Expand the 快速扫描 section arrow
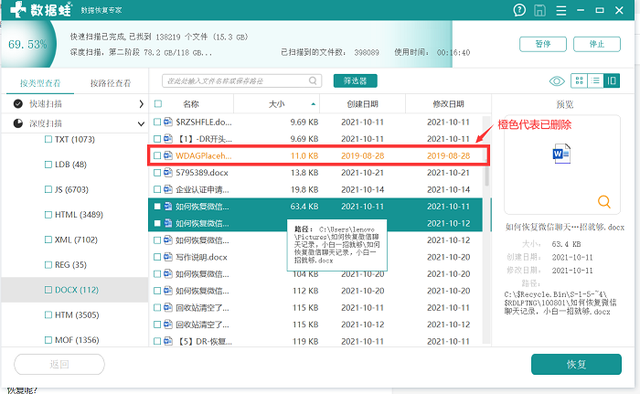The width and height of the screenshot is (640, 394). [141, 104]
